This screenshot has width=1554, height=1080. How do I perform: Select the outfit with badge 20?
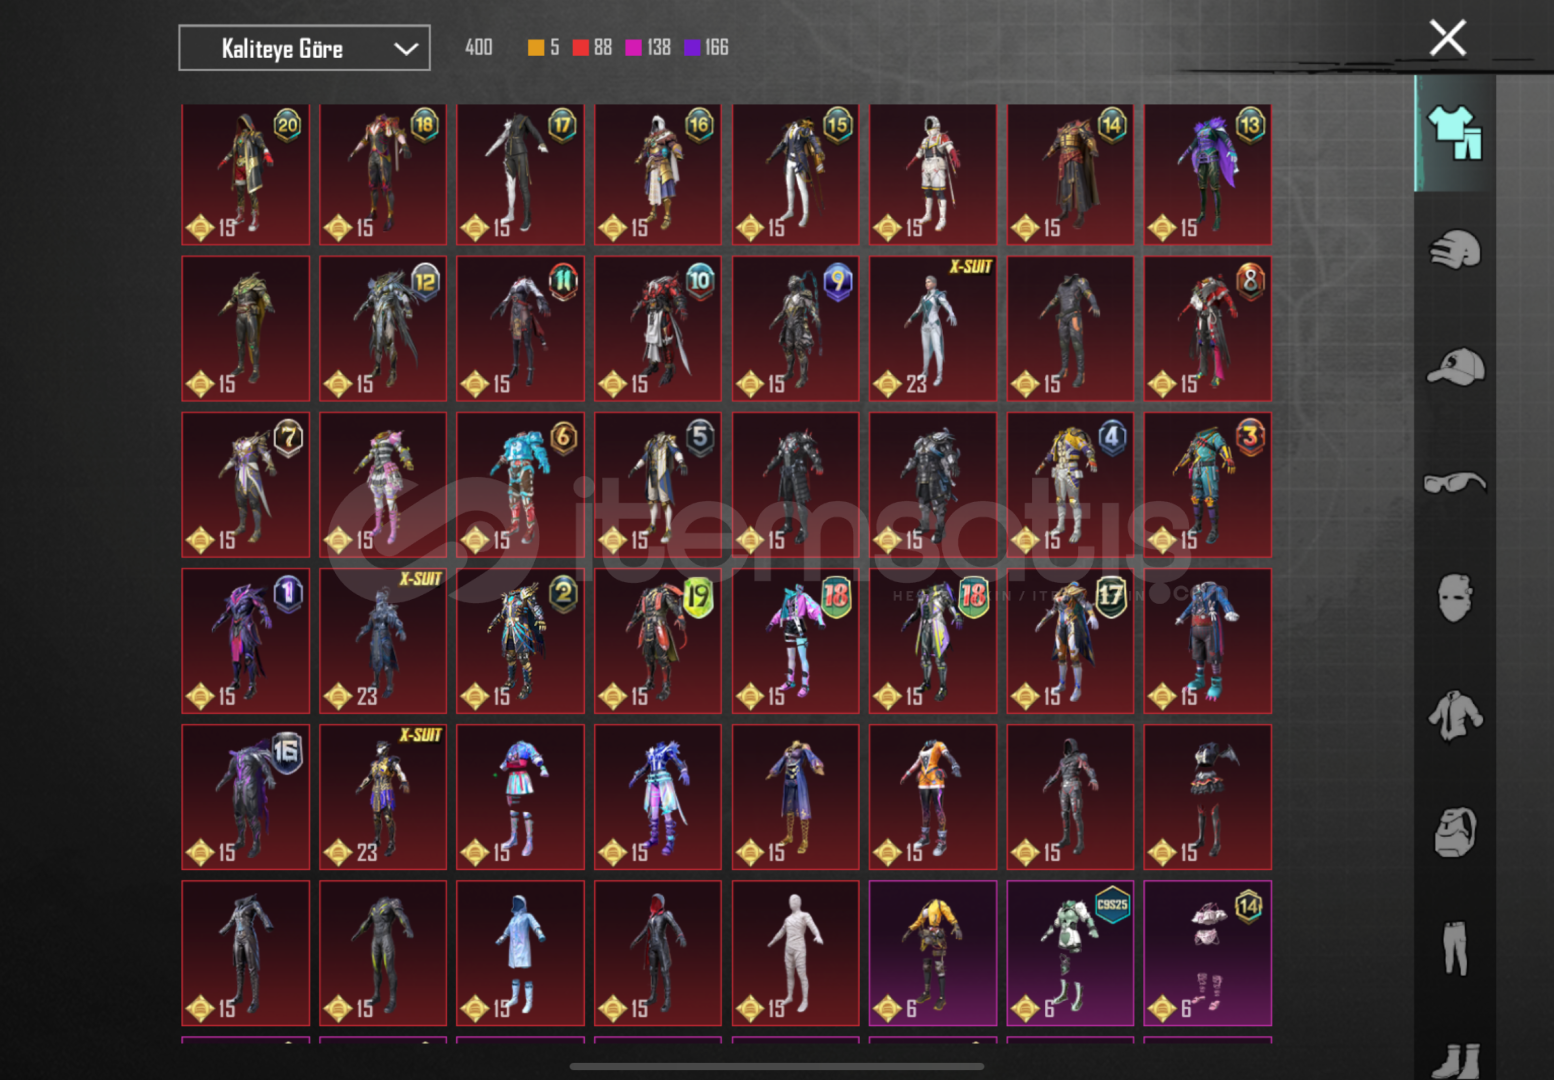coord(245,174)
